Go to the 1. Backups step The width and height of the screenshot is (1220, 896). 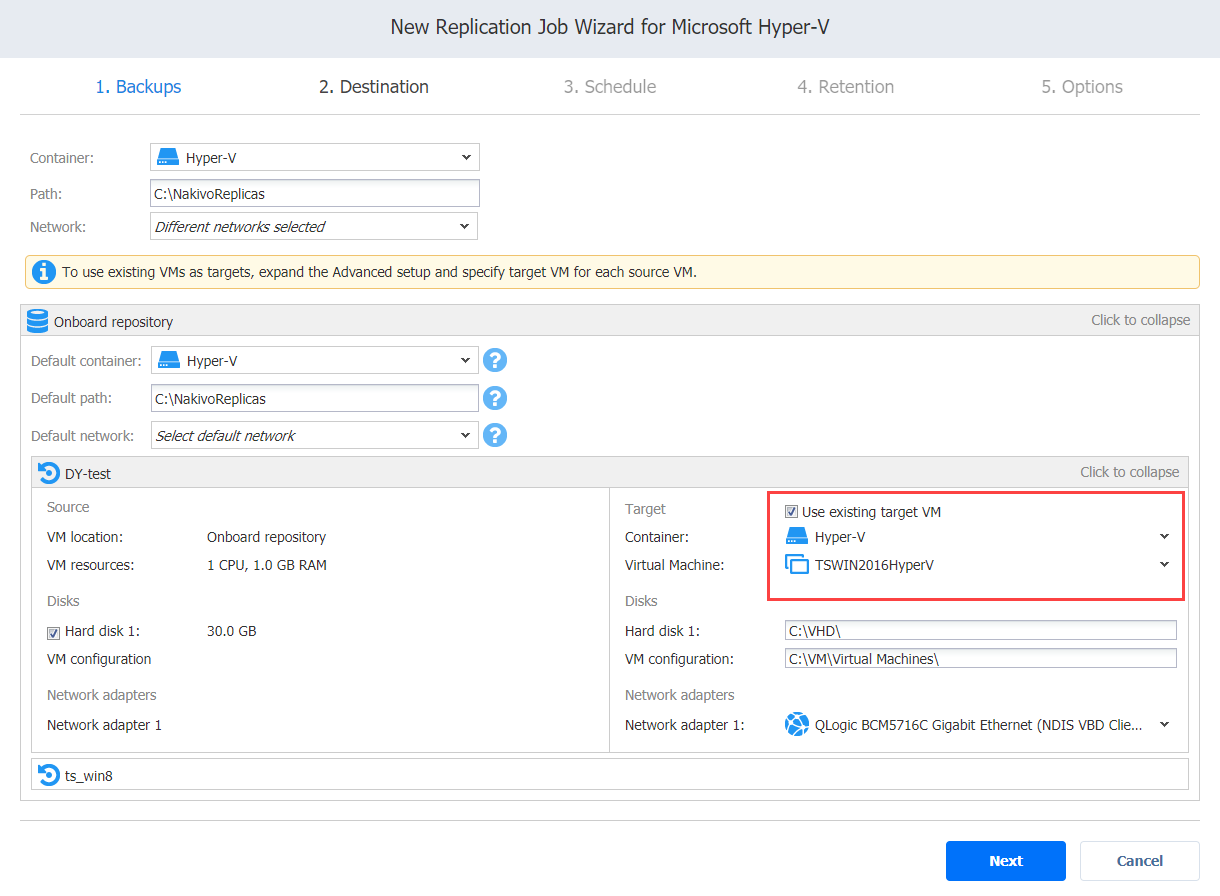[x=139, y=87]
